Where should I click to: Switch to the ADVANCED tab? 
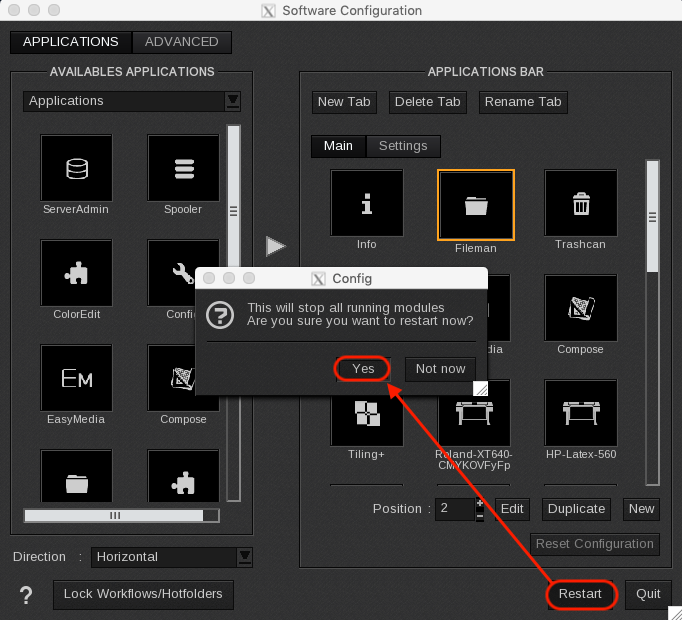tap(181, 42)
